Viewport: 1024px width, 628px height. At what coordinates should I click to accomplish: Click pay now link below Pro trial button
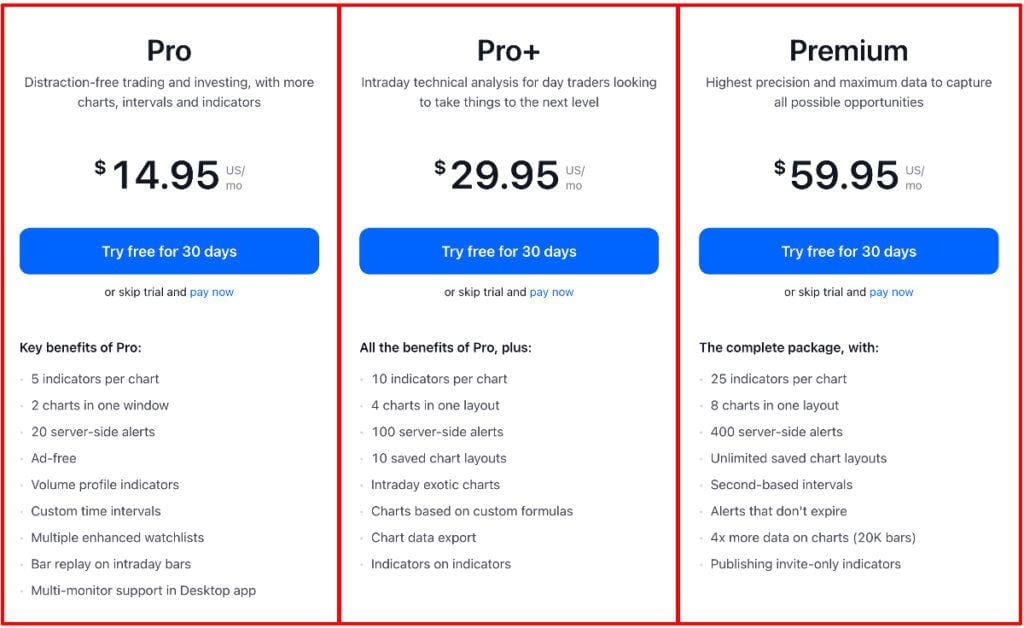pos(211,292)
